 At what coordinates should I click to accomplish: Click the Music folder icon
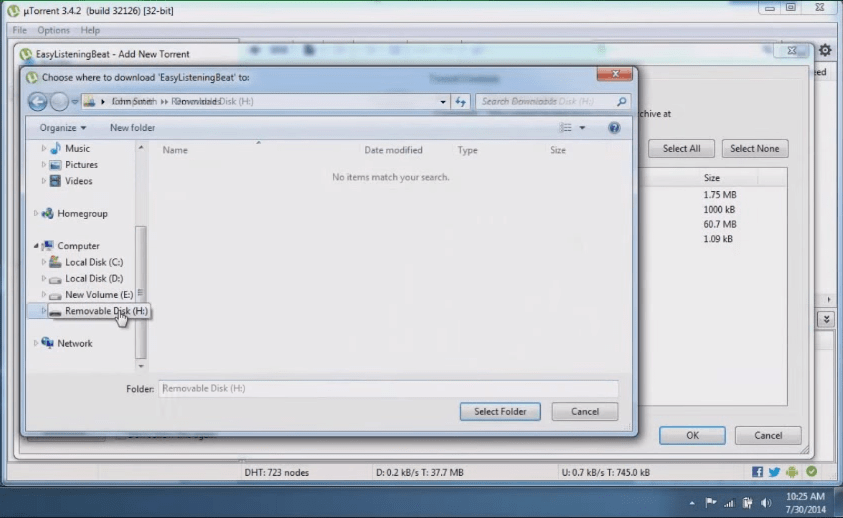(x=55, y=148)
